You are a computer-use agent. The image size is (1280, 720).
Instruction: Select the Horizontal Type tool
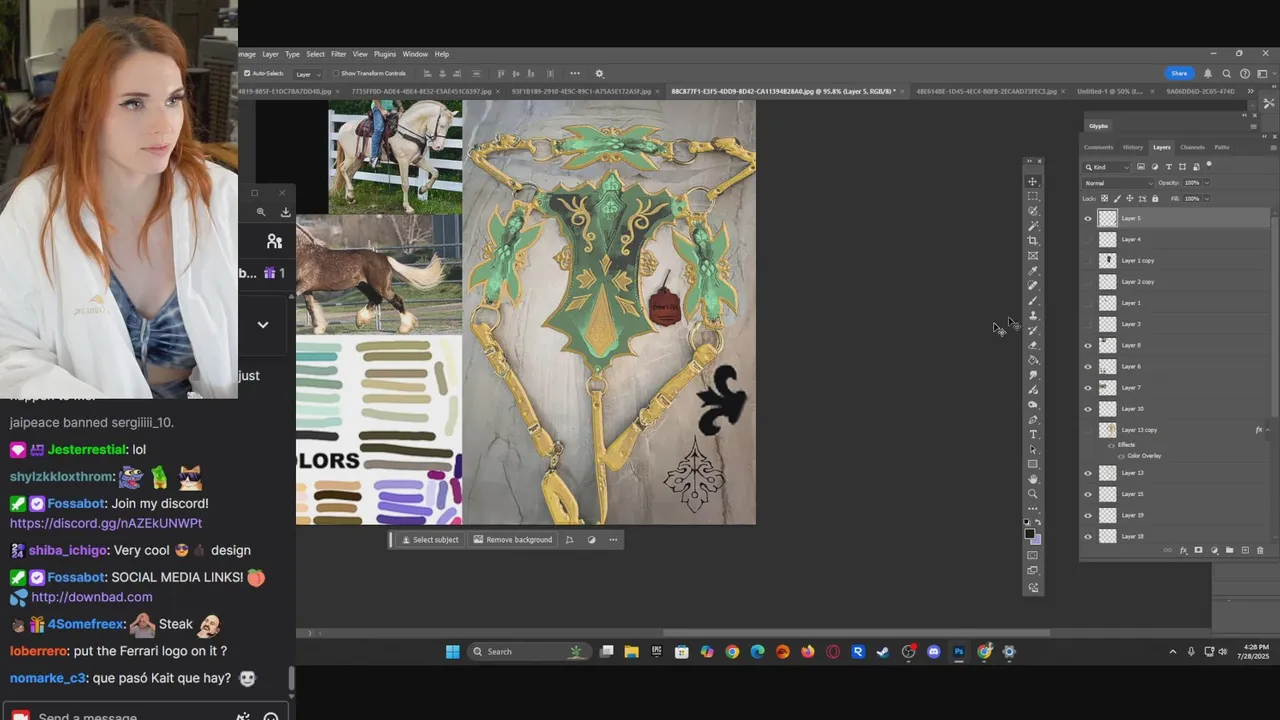click(x=1033, y=434)
